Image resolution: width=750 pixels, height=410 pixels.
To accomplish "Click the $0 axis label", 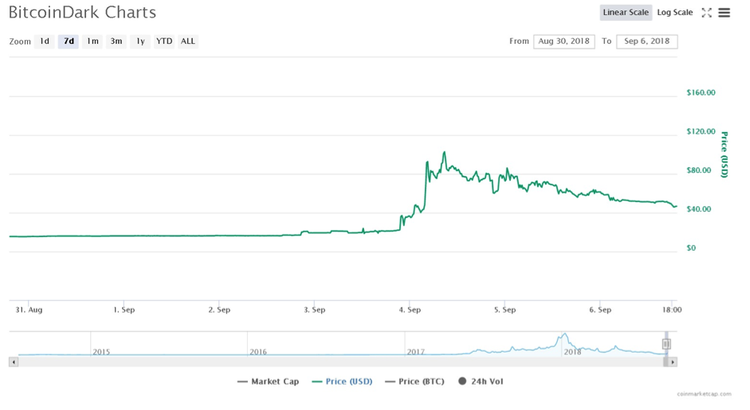I will pyautogui.click(x=691, y=248).
